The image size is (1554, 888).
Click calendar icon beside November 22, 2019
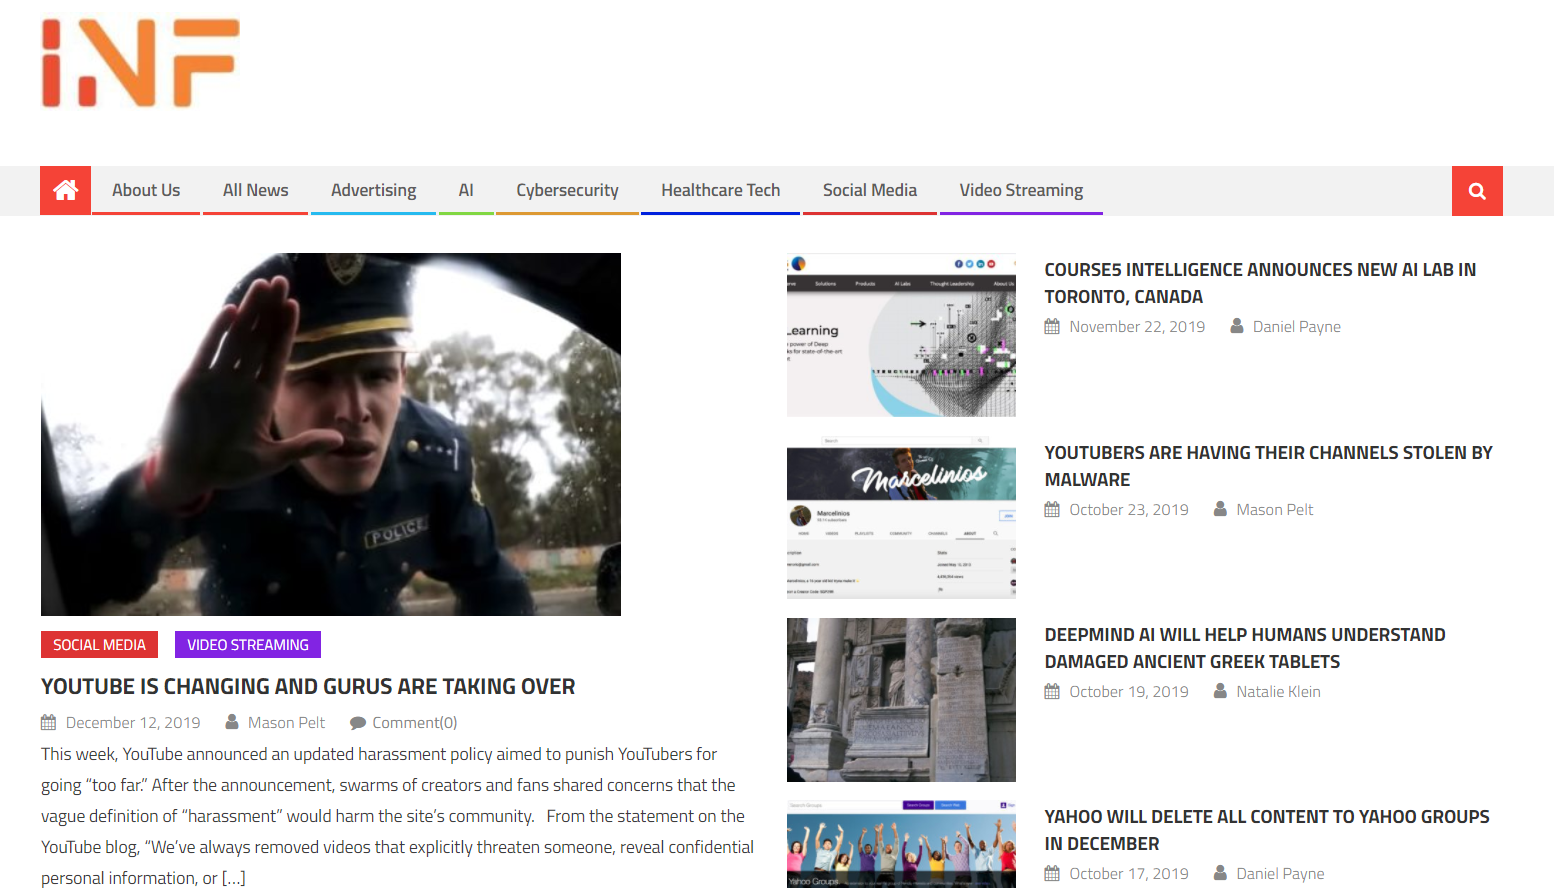coord(1052,327)
